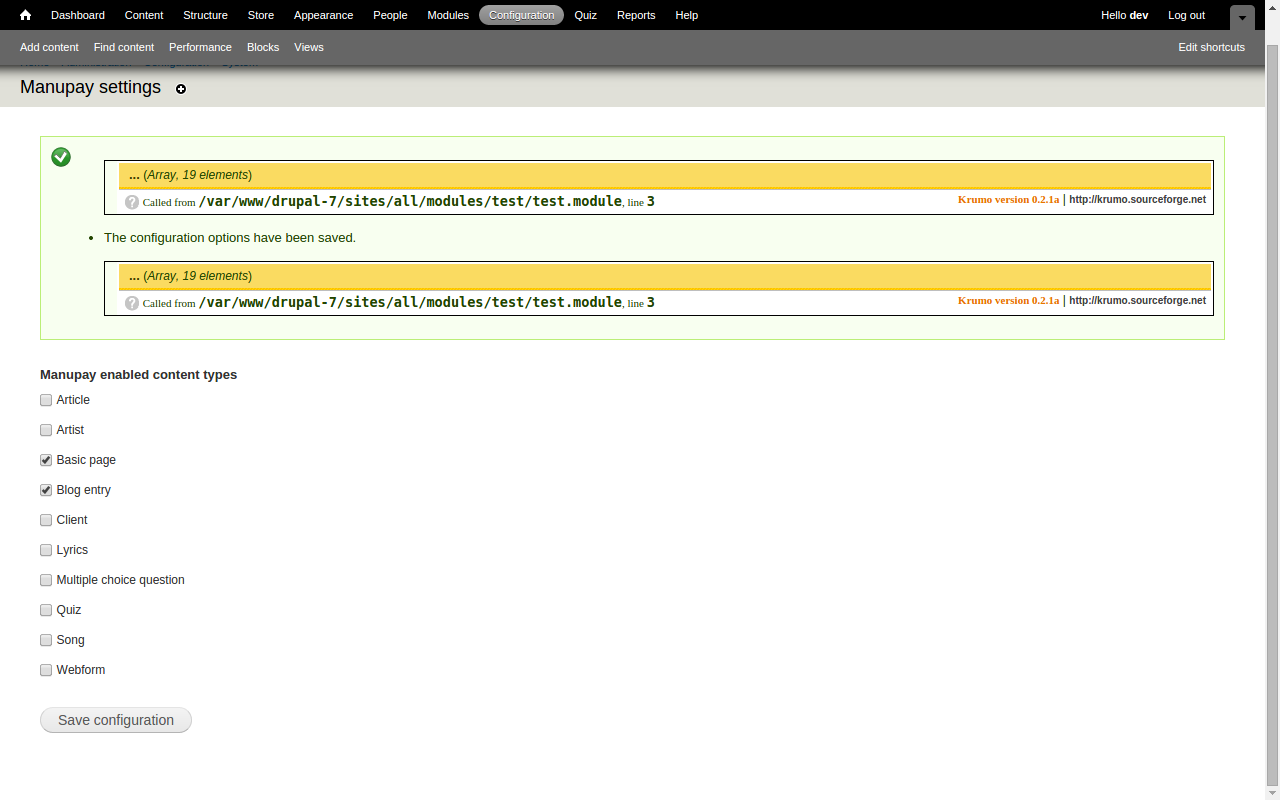Select the Webform checkbox
The image size is (1280, 800).
[x=46, y=670]
